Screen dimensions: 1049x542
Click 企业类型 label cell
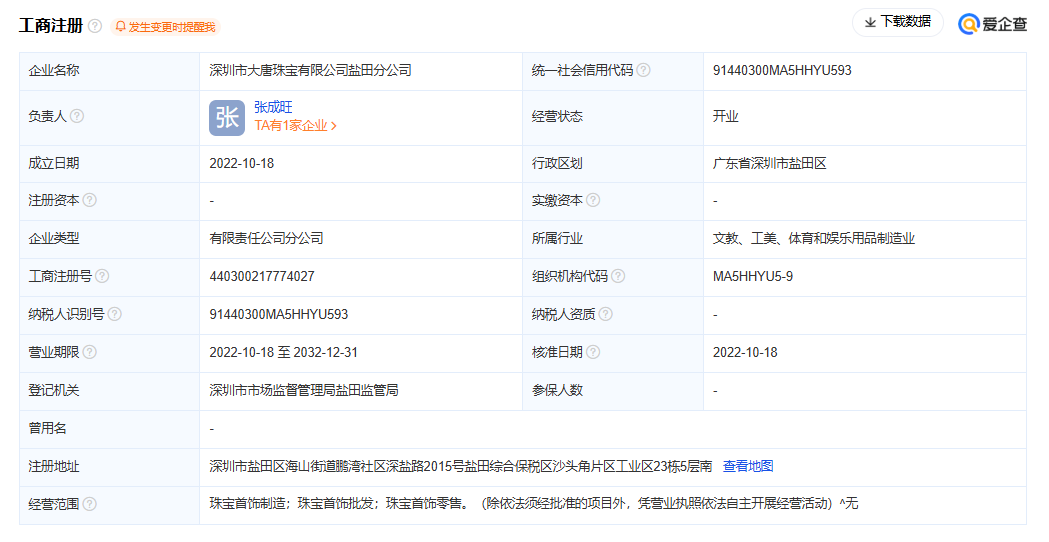point(110,239)
